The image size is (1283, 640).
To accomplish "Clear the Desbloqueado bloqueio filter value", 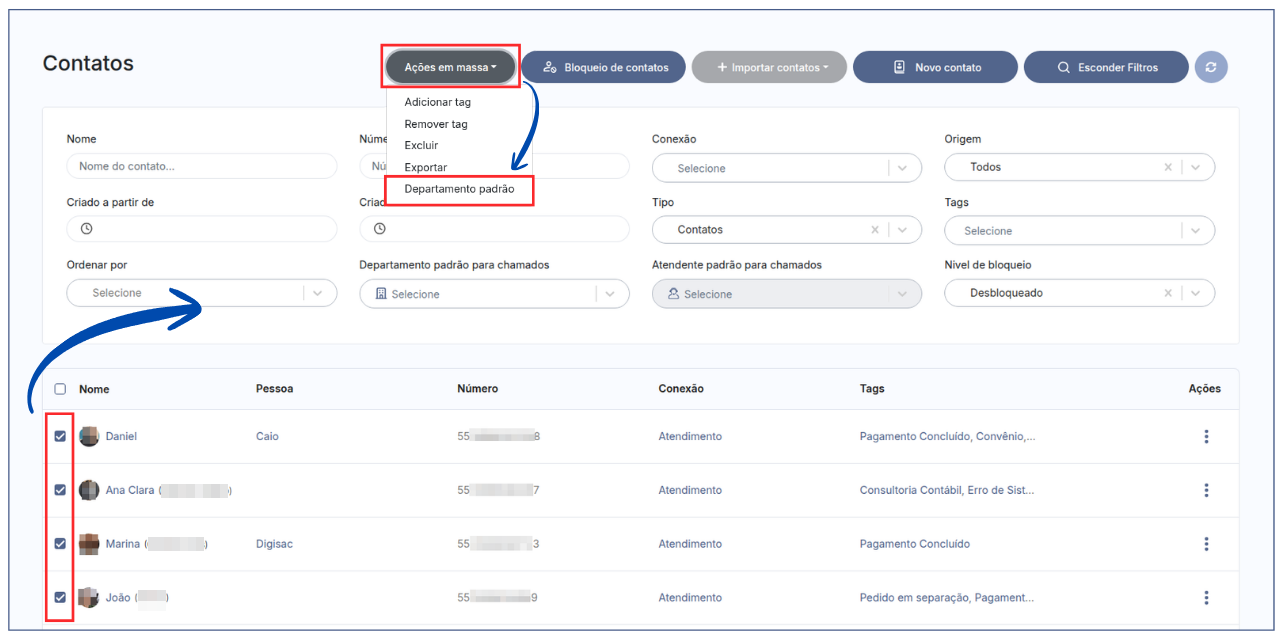I will pos(1167,293).
